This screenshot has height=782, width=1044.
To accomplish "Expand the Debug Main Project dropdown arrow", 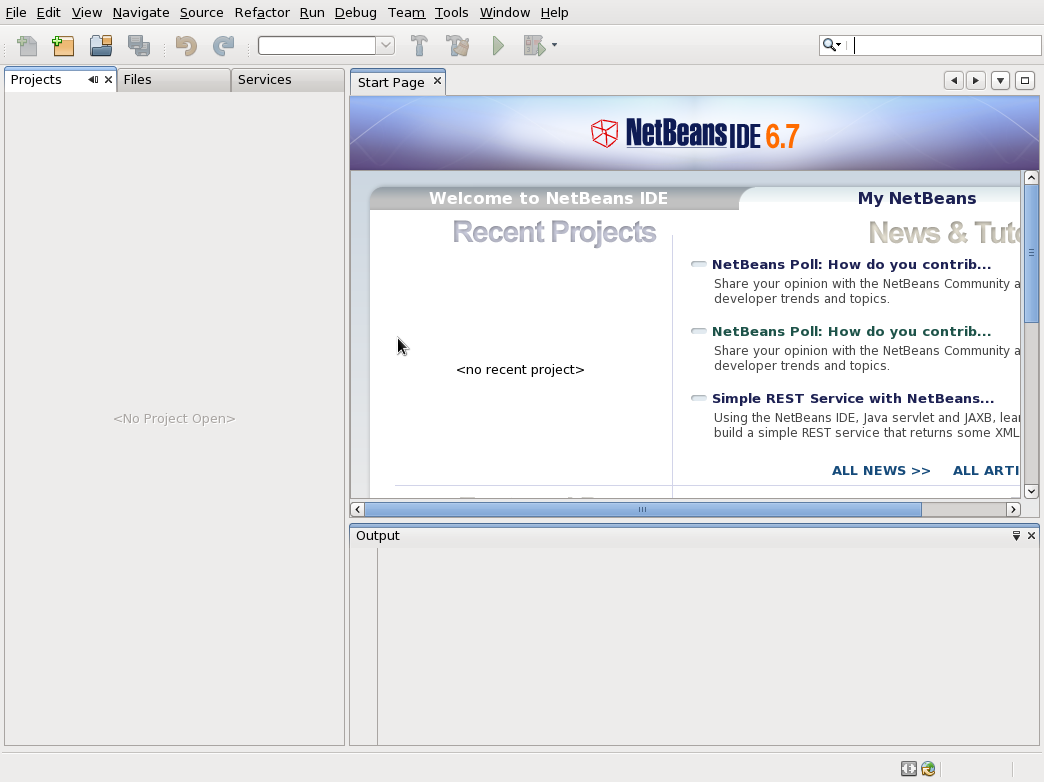I will coord(554,45).
